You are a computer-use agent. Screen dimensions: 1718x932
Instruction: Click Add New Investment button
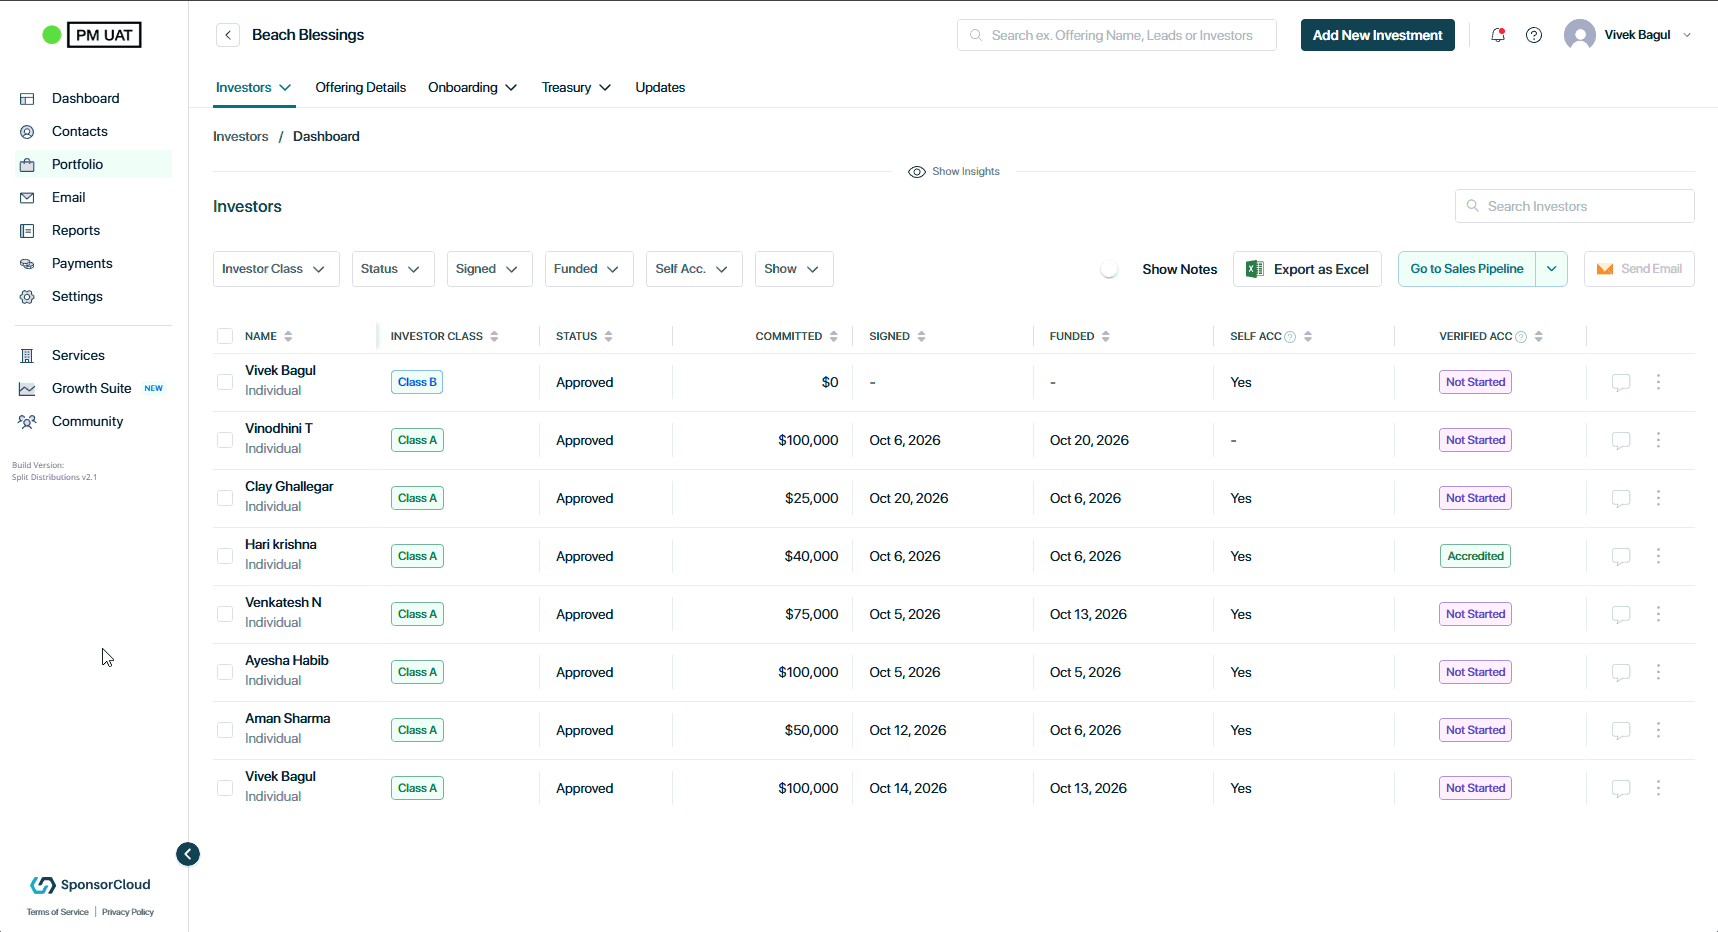(1377, 35)
